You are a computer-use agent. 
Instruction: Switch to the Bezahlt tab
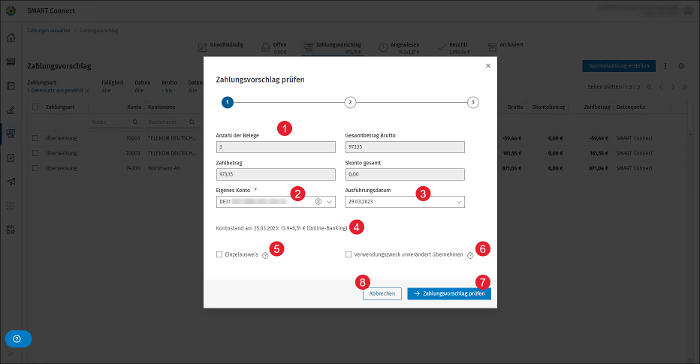(x=453, y=48)
